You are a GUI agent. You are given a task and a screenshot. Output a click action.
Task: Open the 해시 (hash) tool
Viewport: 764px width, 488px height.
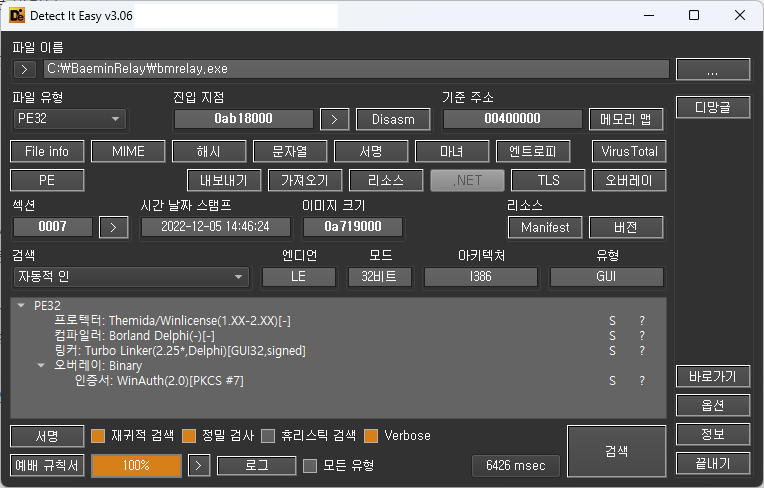pos(209,151)
